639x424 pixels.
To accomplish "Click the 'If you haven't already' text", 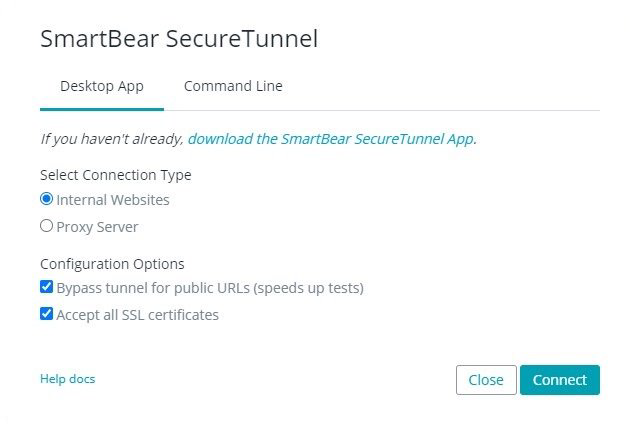I will click(112, 139).
